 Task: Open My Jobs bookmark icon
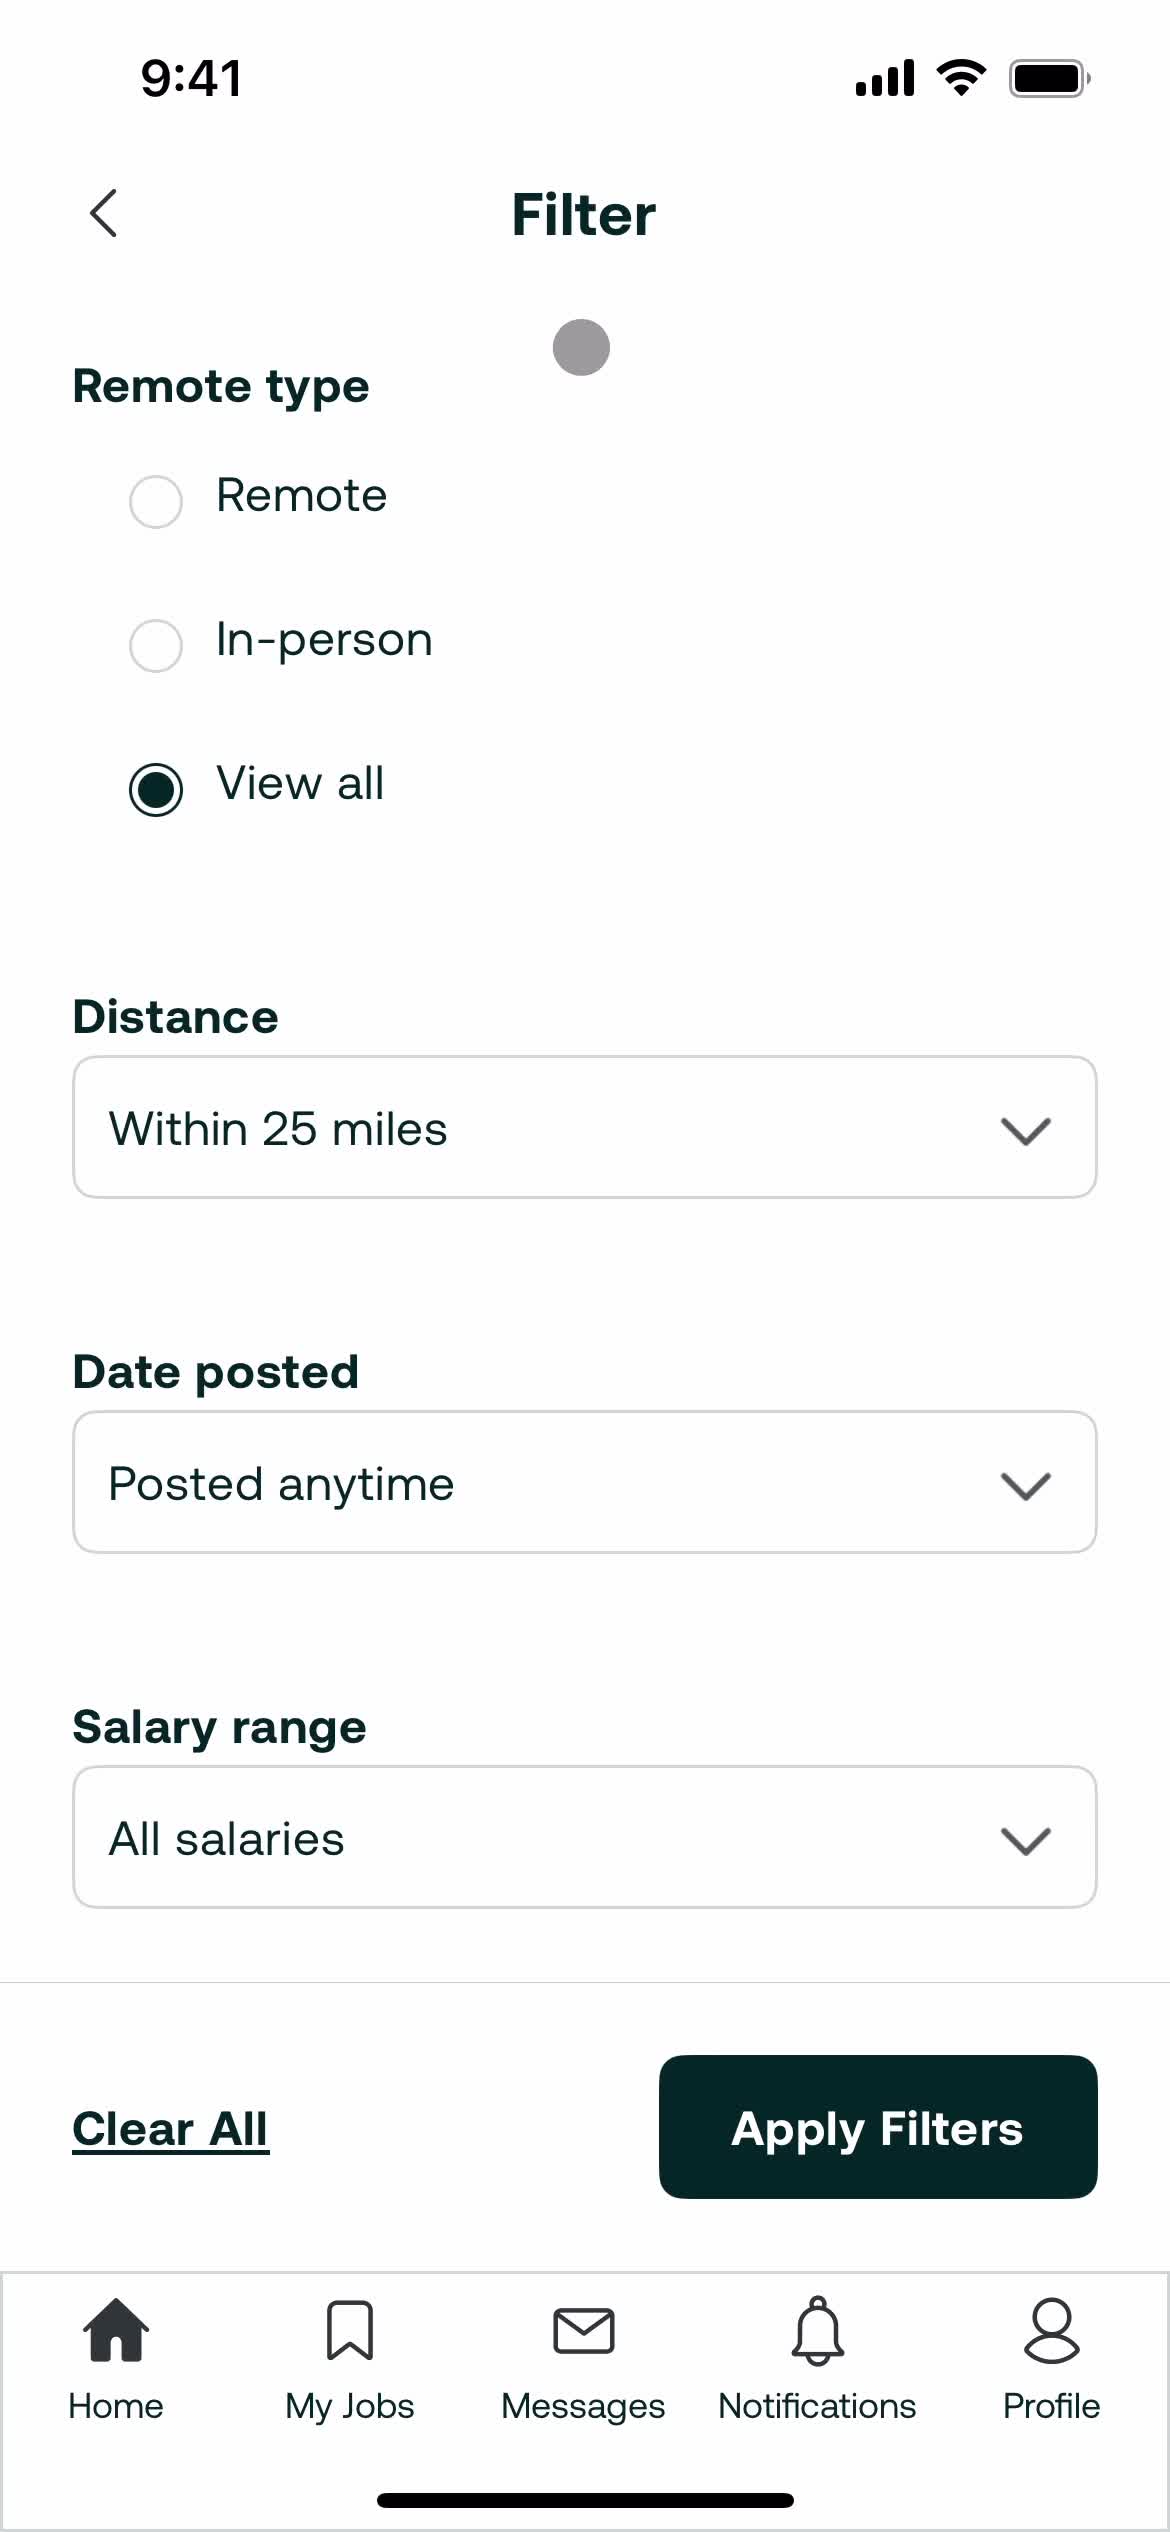(350, 2330)
